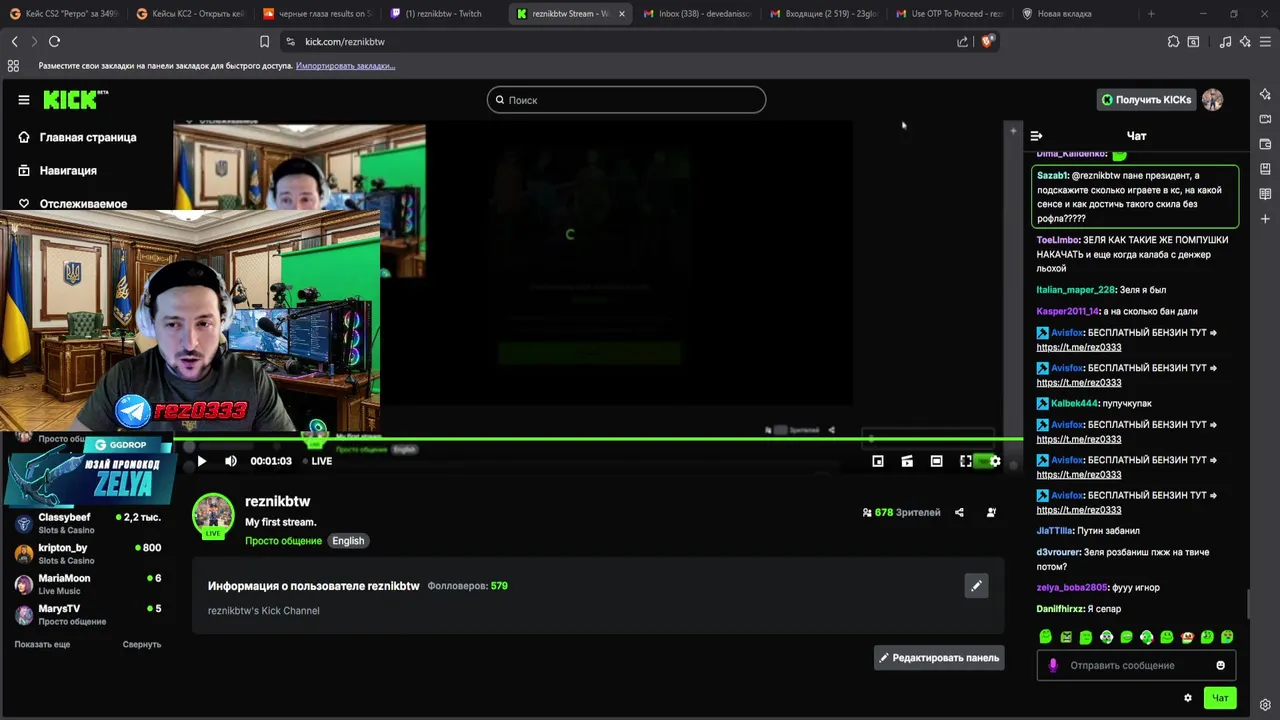
Task: Open the emoji picker in chat input
Action: tap(1220, 665)
